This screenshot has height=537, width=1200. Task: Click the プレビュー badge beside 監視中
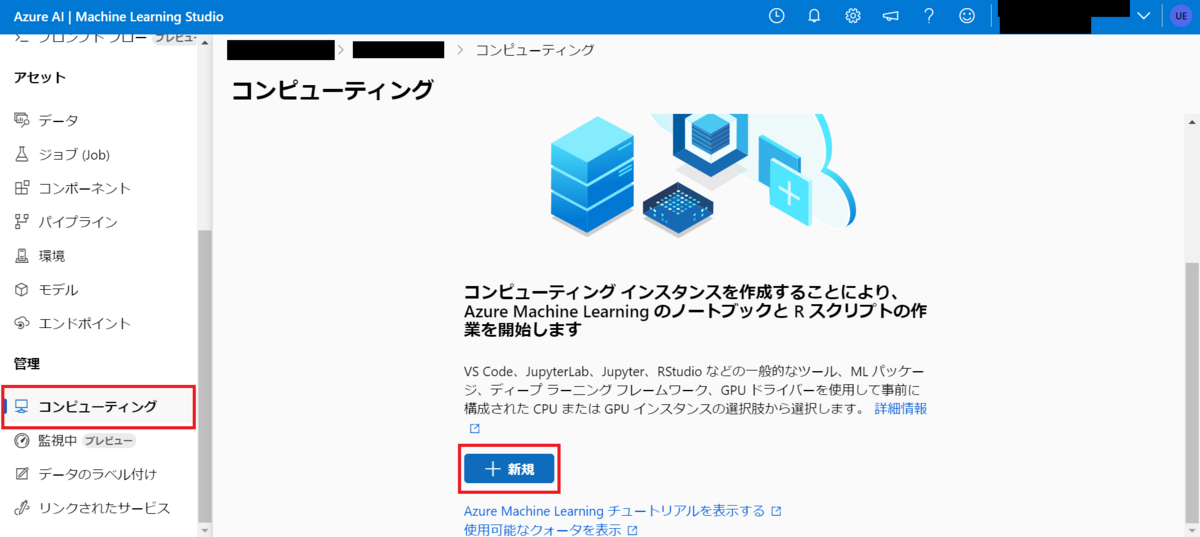click(108, 441)
